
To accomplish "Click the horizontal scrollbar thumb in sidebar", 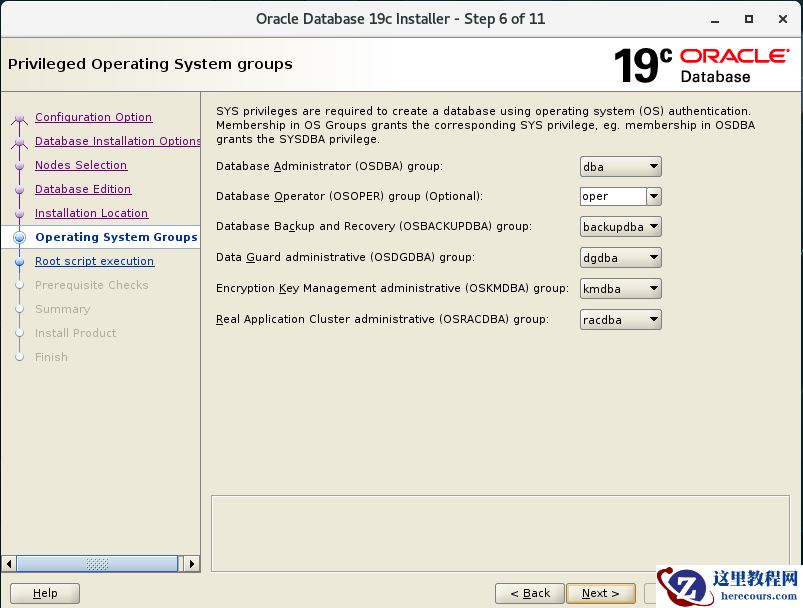I will (x=97, y=564).
